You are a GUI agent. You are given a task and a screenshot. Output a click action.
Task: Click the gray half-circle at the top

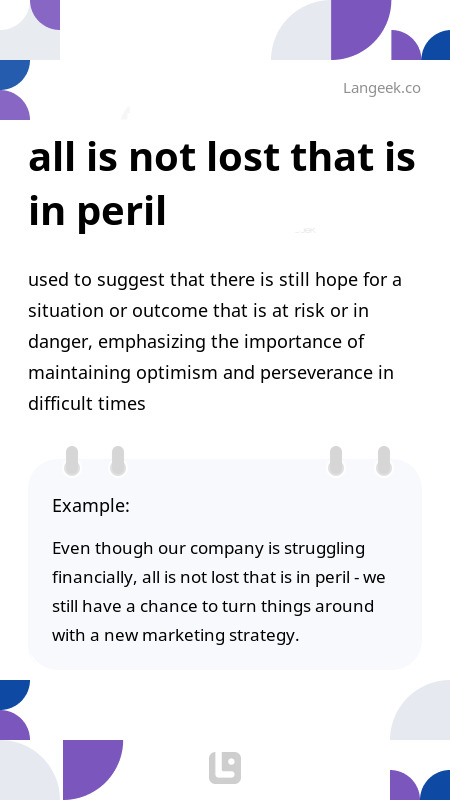point(301,31)
